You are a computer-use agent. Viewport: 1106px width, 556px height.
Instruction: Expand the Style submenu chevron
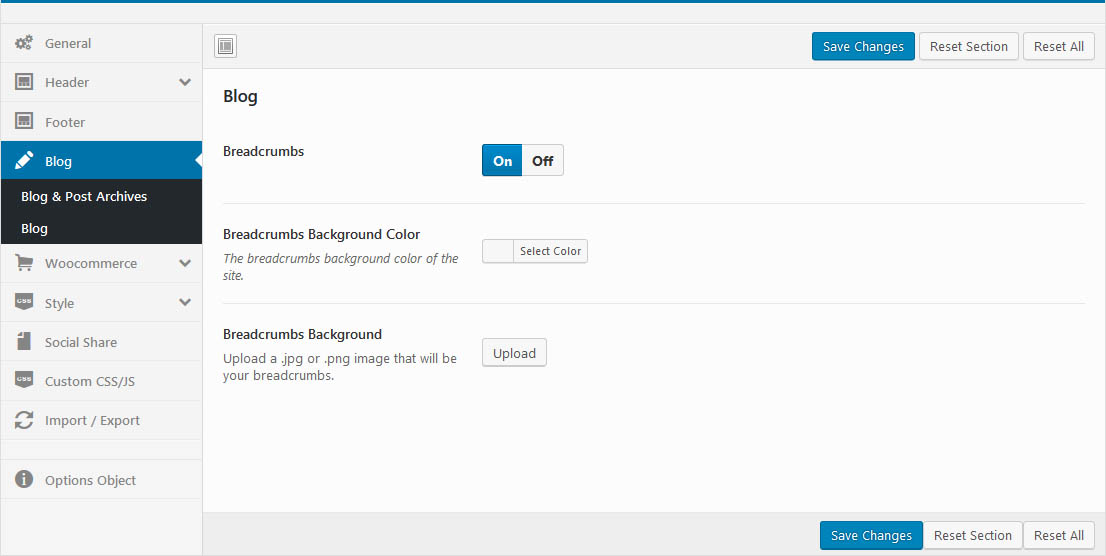click(x=184, y=302)
